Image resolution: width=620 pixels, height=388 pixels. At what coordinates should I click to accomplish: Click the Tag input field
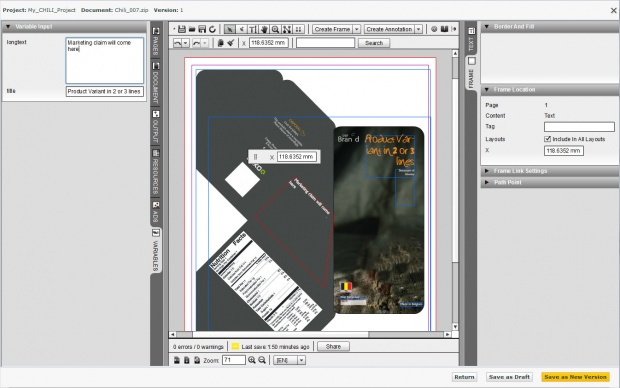579,127
